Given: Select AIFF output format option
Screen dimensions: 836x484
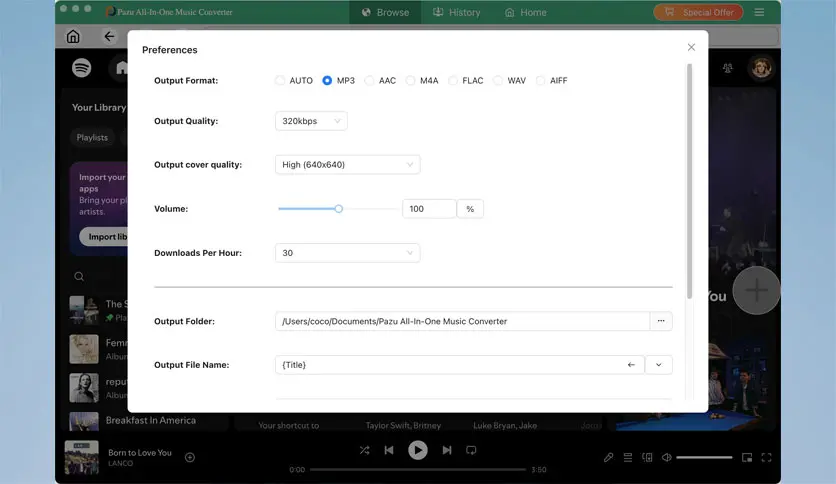Looking at the screenshot, I should point(540,80).
